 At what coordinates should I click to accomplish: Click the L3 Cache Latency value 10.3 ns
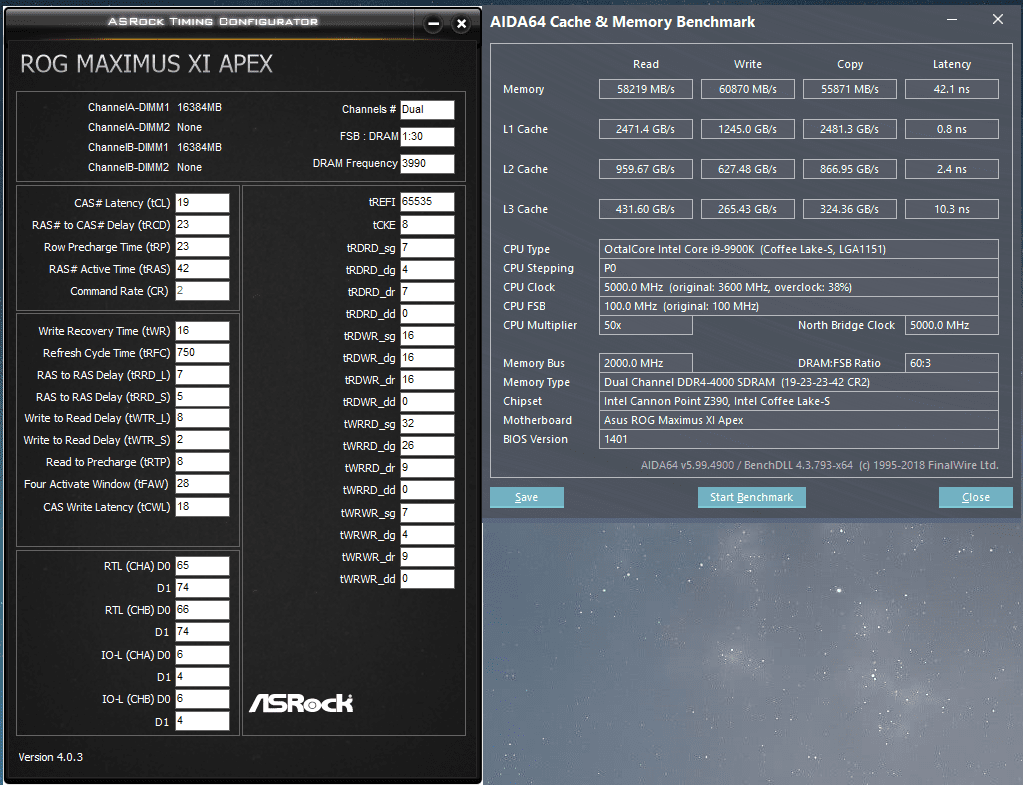pyautogui.click(x=952, y=209)
